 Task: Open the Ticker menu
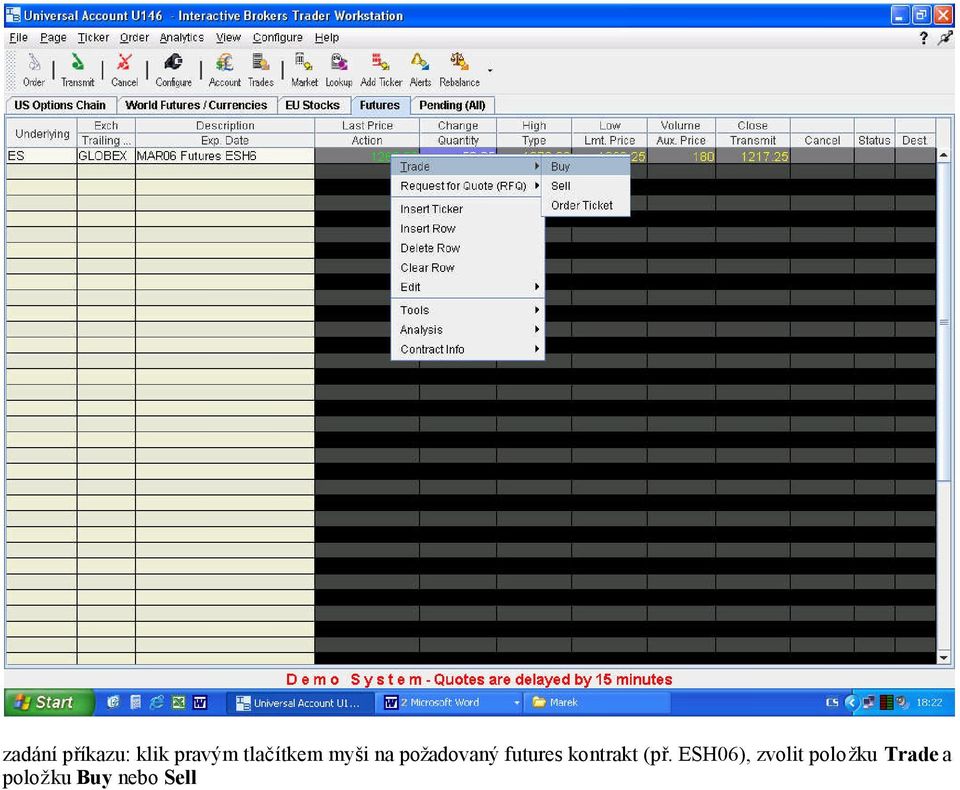tap(93, 37)
